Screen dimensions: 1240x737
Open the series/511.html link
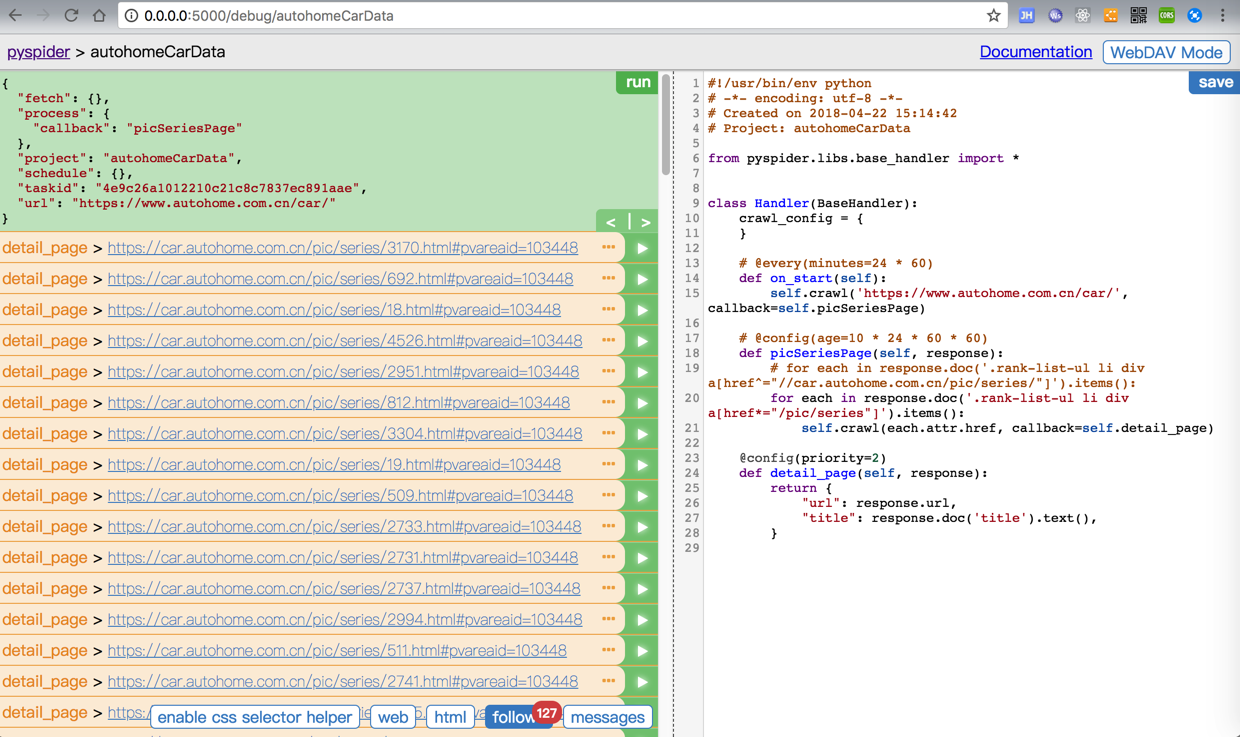(x=337, y=651)
